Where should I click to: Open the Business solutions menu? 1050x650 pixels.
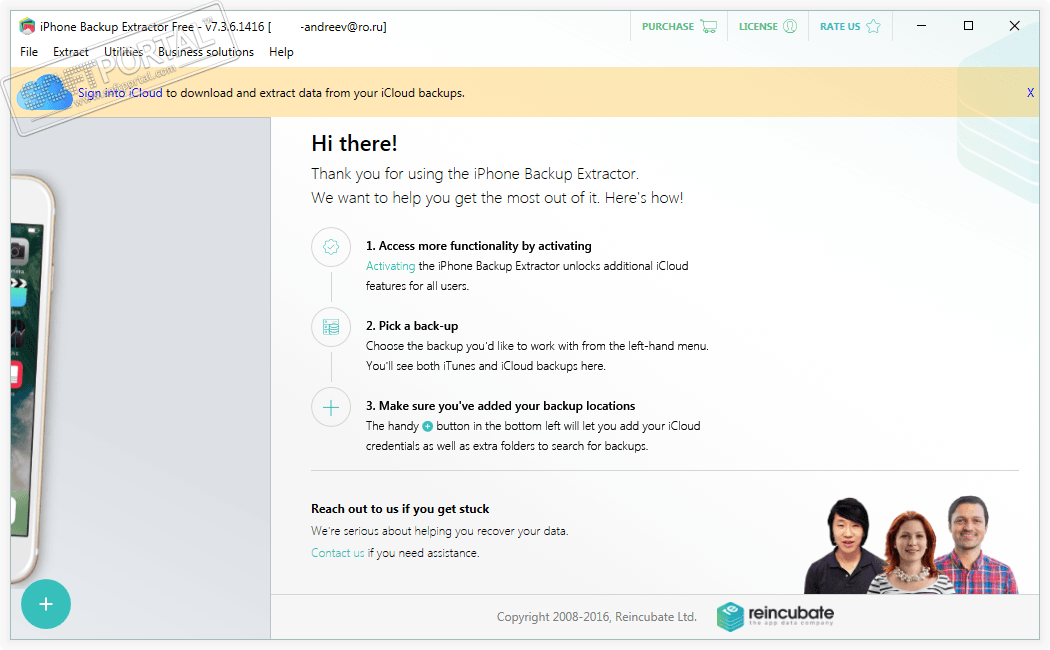click(x=206, y=52)
